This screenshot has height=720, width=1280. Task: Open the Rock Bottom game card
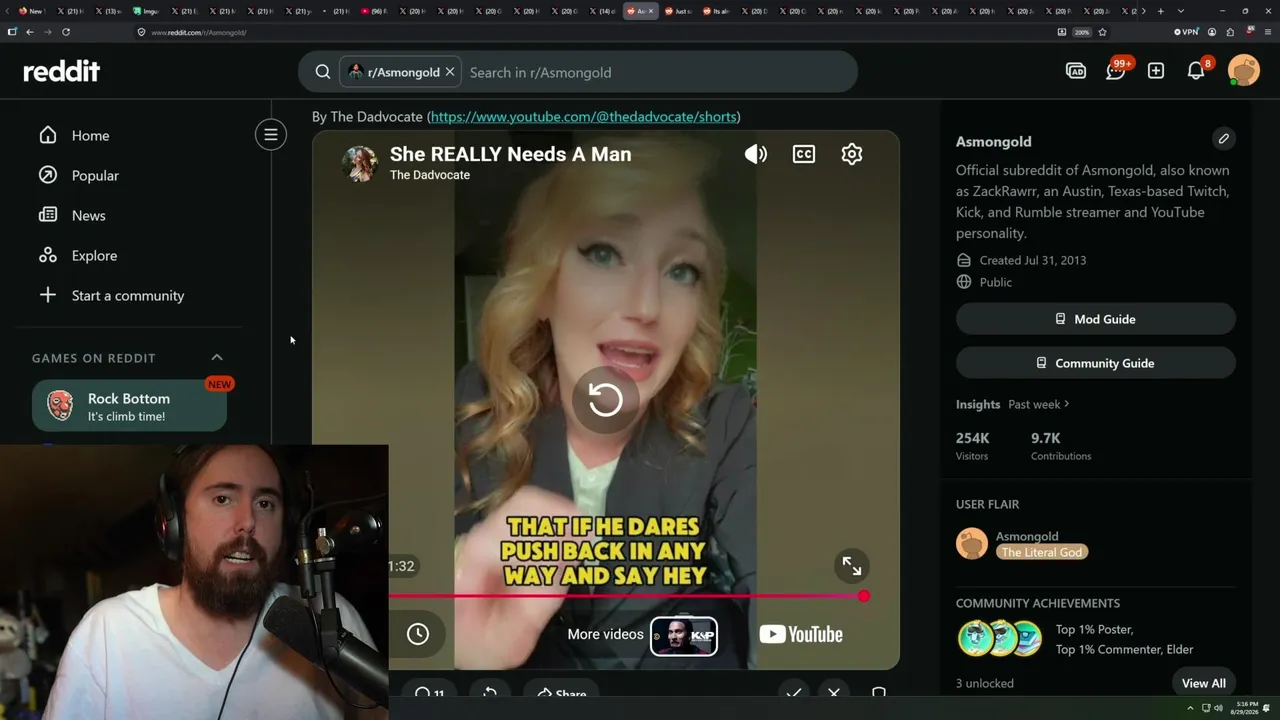click(x=129, y=406)
